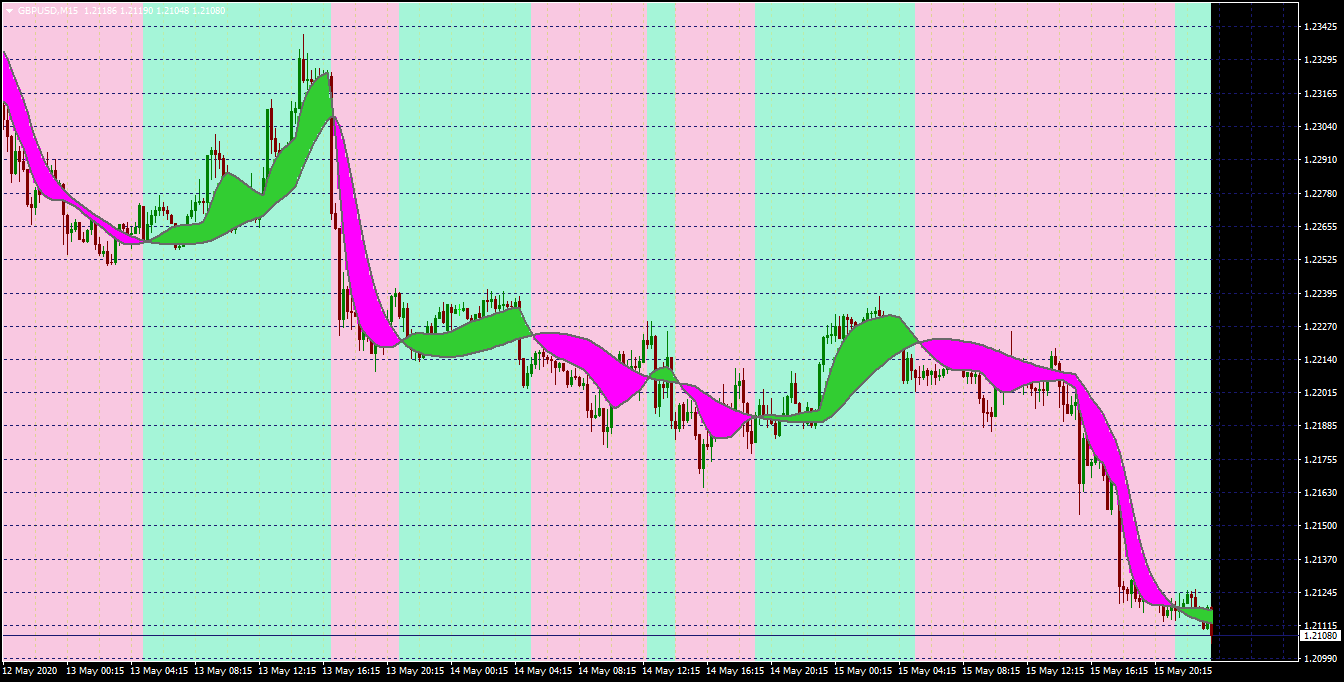
Task: Click the GBPUSD,M15 chart title text
Action: pyautogui.click(x=48, y=9)
